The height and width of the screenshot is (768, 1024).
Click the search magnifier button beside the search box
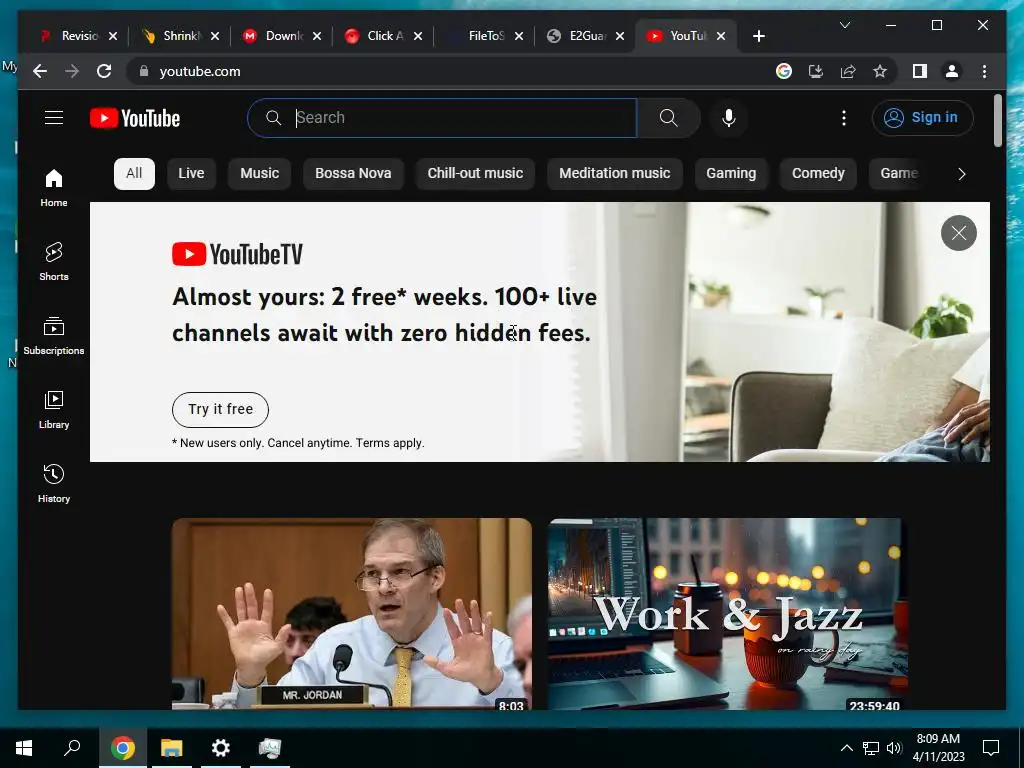click(x=668, y=118)
